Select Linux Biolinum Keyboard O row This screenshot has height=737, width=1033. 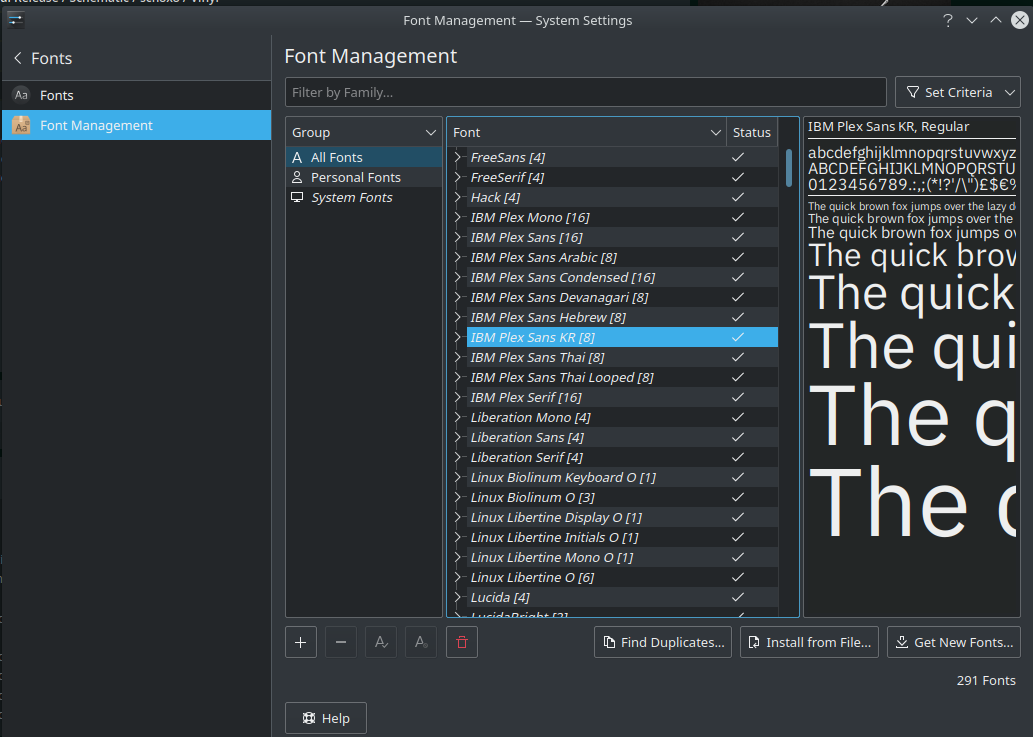pos(623,477)
